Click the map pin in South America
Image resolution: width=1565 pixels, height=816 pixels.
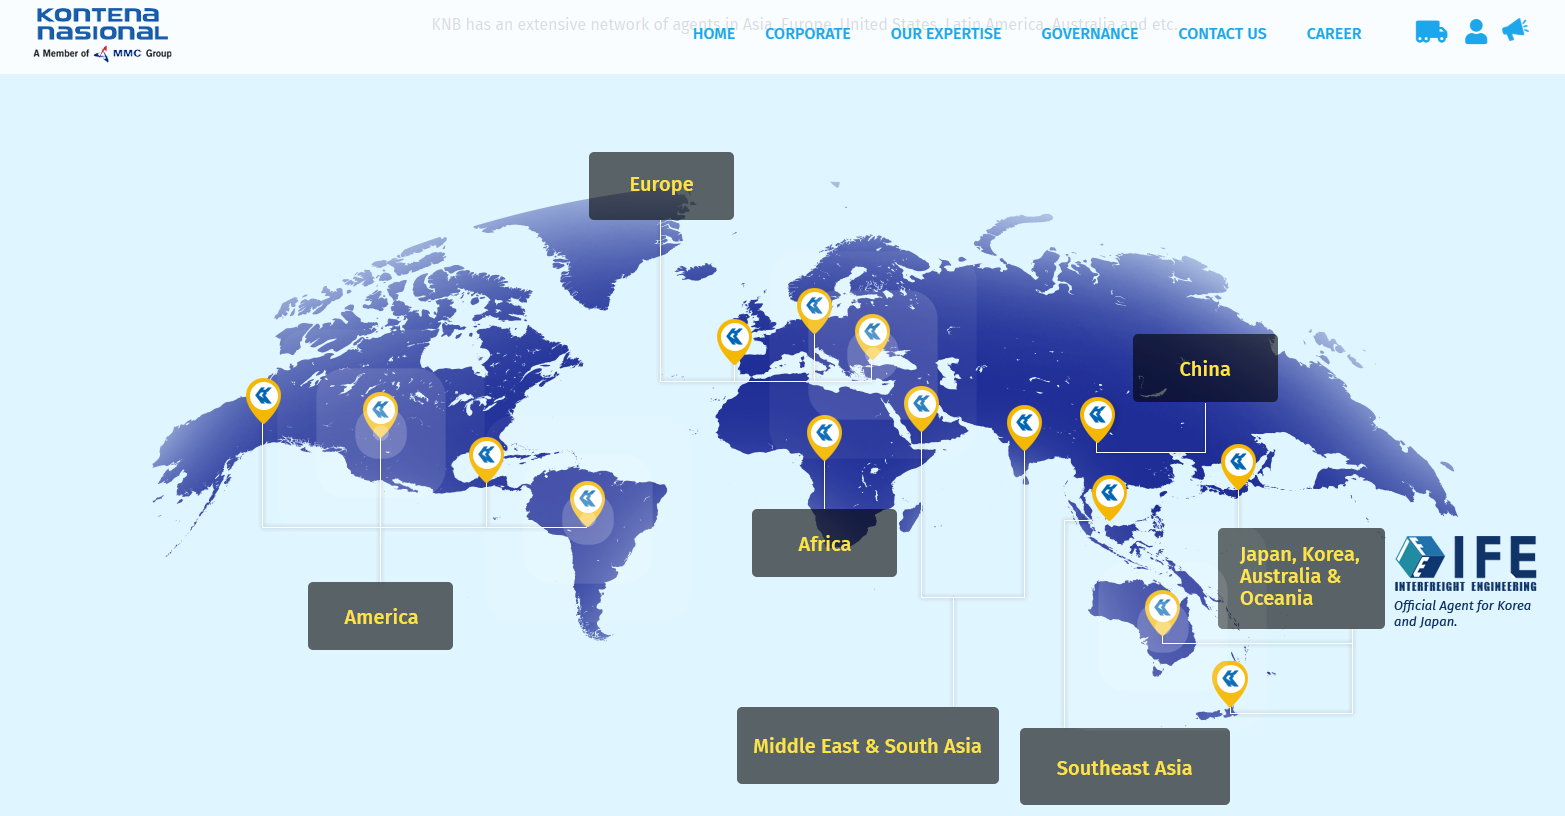click(587, 500)
